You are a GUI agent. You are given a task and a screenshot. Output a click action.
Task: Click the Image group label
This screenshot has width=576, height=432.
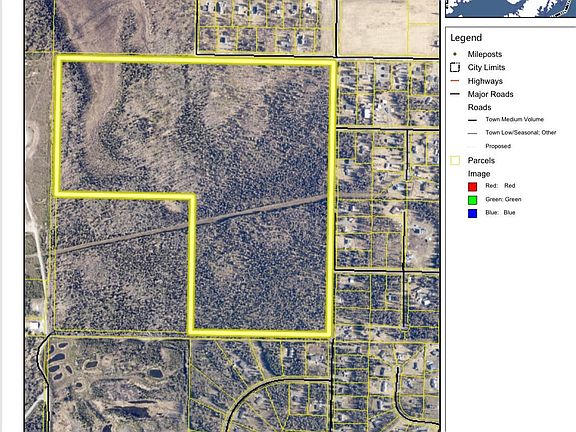click(x=479, y=174)
